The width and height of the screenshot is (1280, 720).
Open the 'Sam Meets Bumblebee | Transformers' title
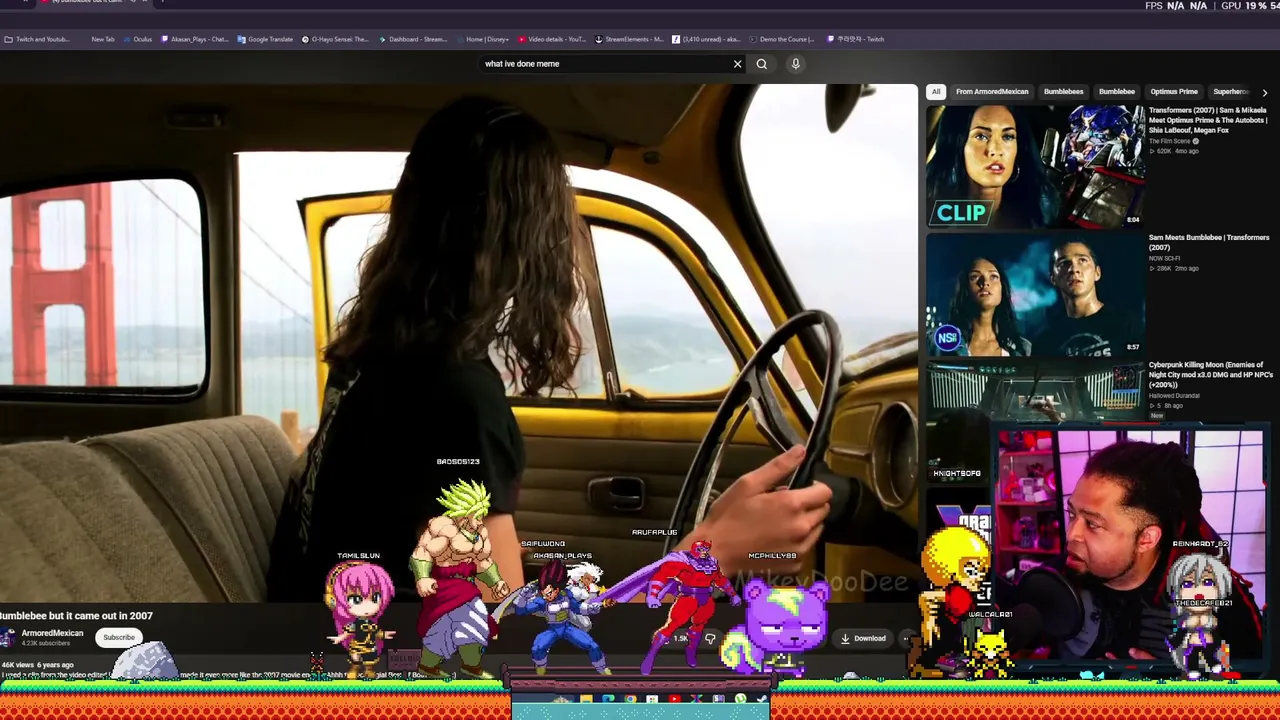tap(1208, 242)
